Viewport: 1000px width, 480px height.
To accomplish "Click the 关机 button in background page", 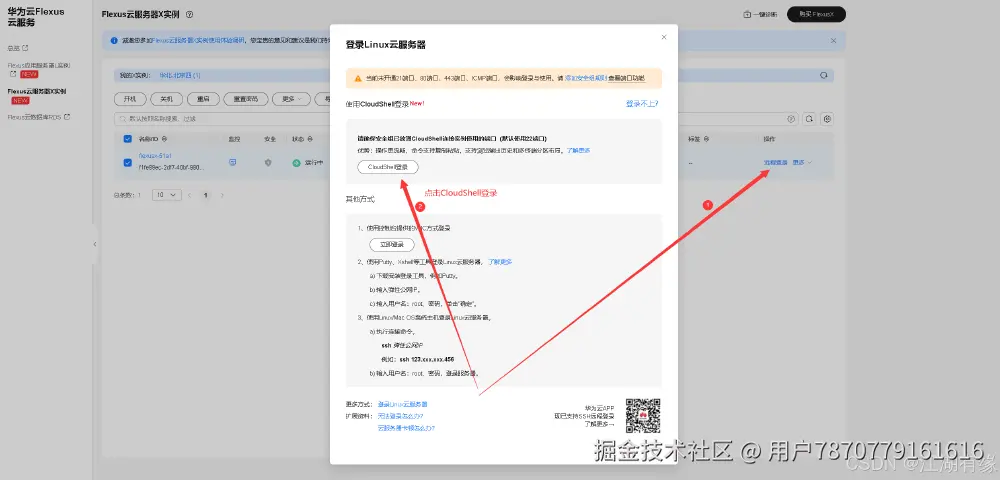I will pyautogui.click(x=166, y=99).
